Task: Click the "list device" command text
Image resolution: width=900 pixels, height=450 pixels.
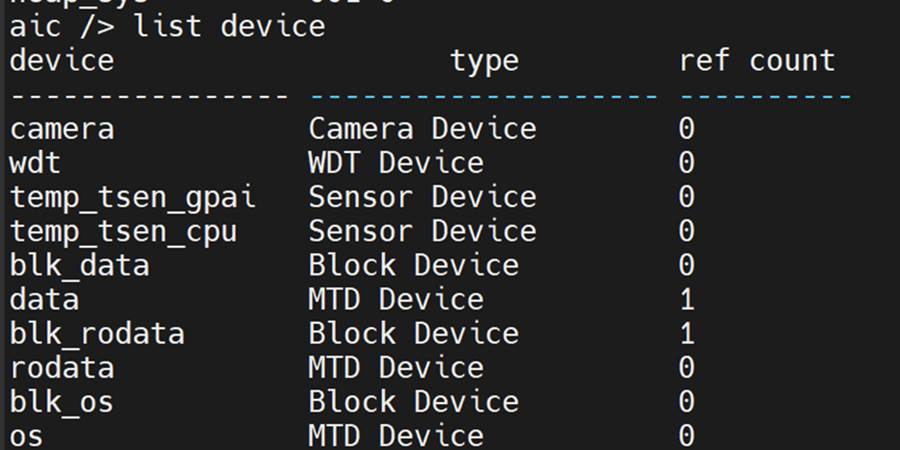Action: 229,26
